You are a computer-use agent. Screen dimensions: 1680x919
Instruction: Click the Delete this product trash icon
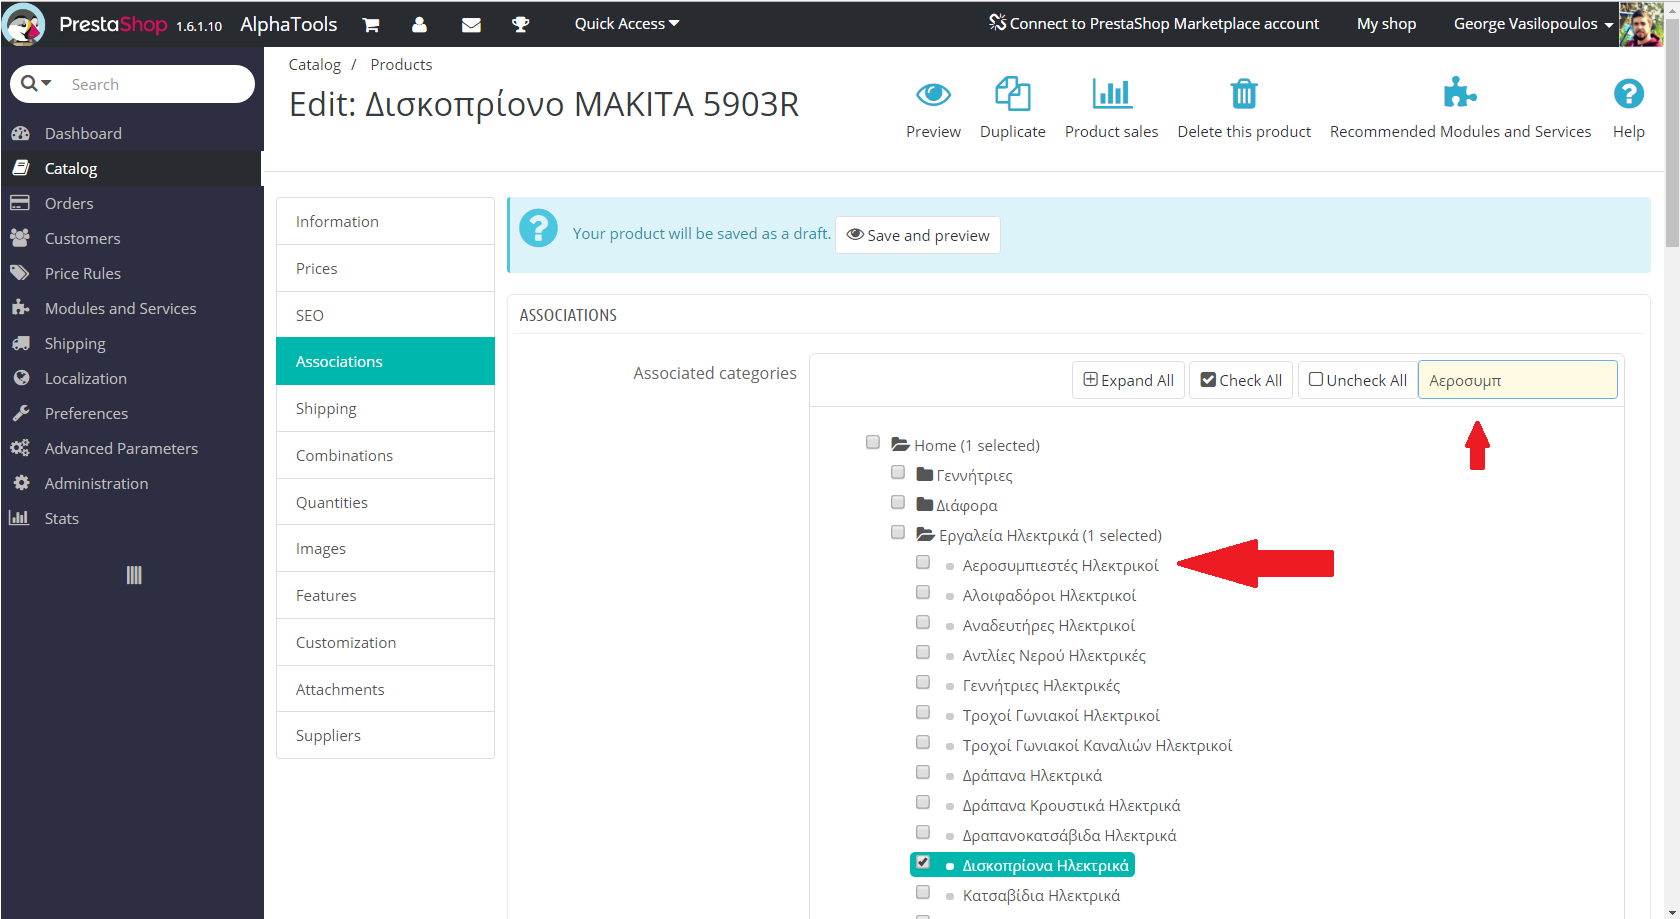coord(1244,94)
